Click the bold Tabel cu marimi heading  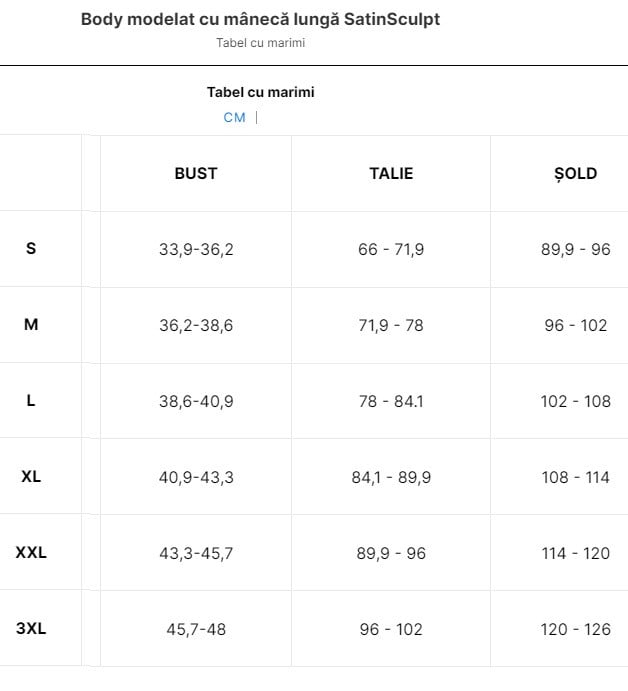click(260, 92)
